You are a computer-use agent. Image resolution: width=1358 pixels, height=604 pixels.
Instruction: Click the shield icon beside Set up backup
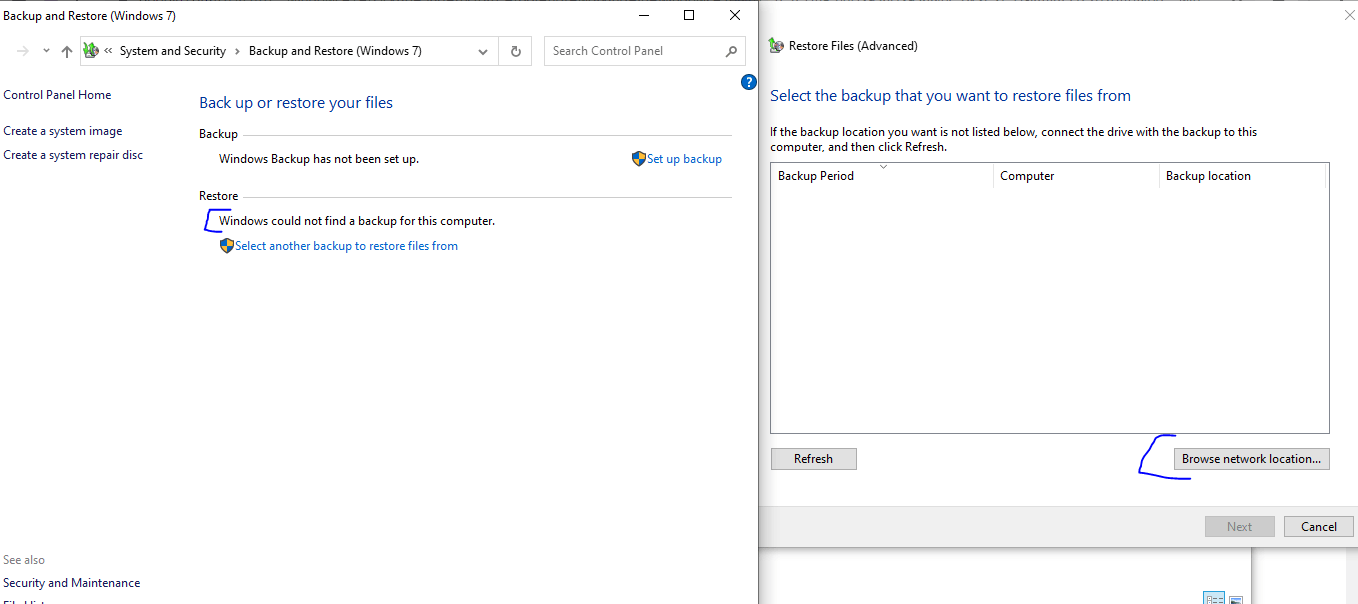(639, 159)
